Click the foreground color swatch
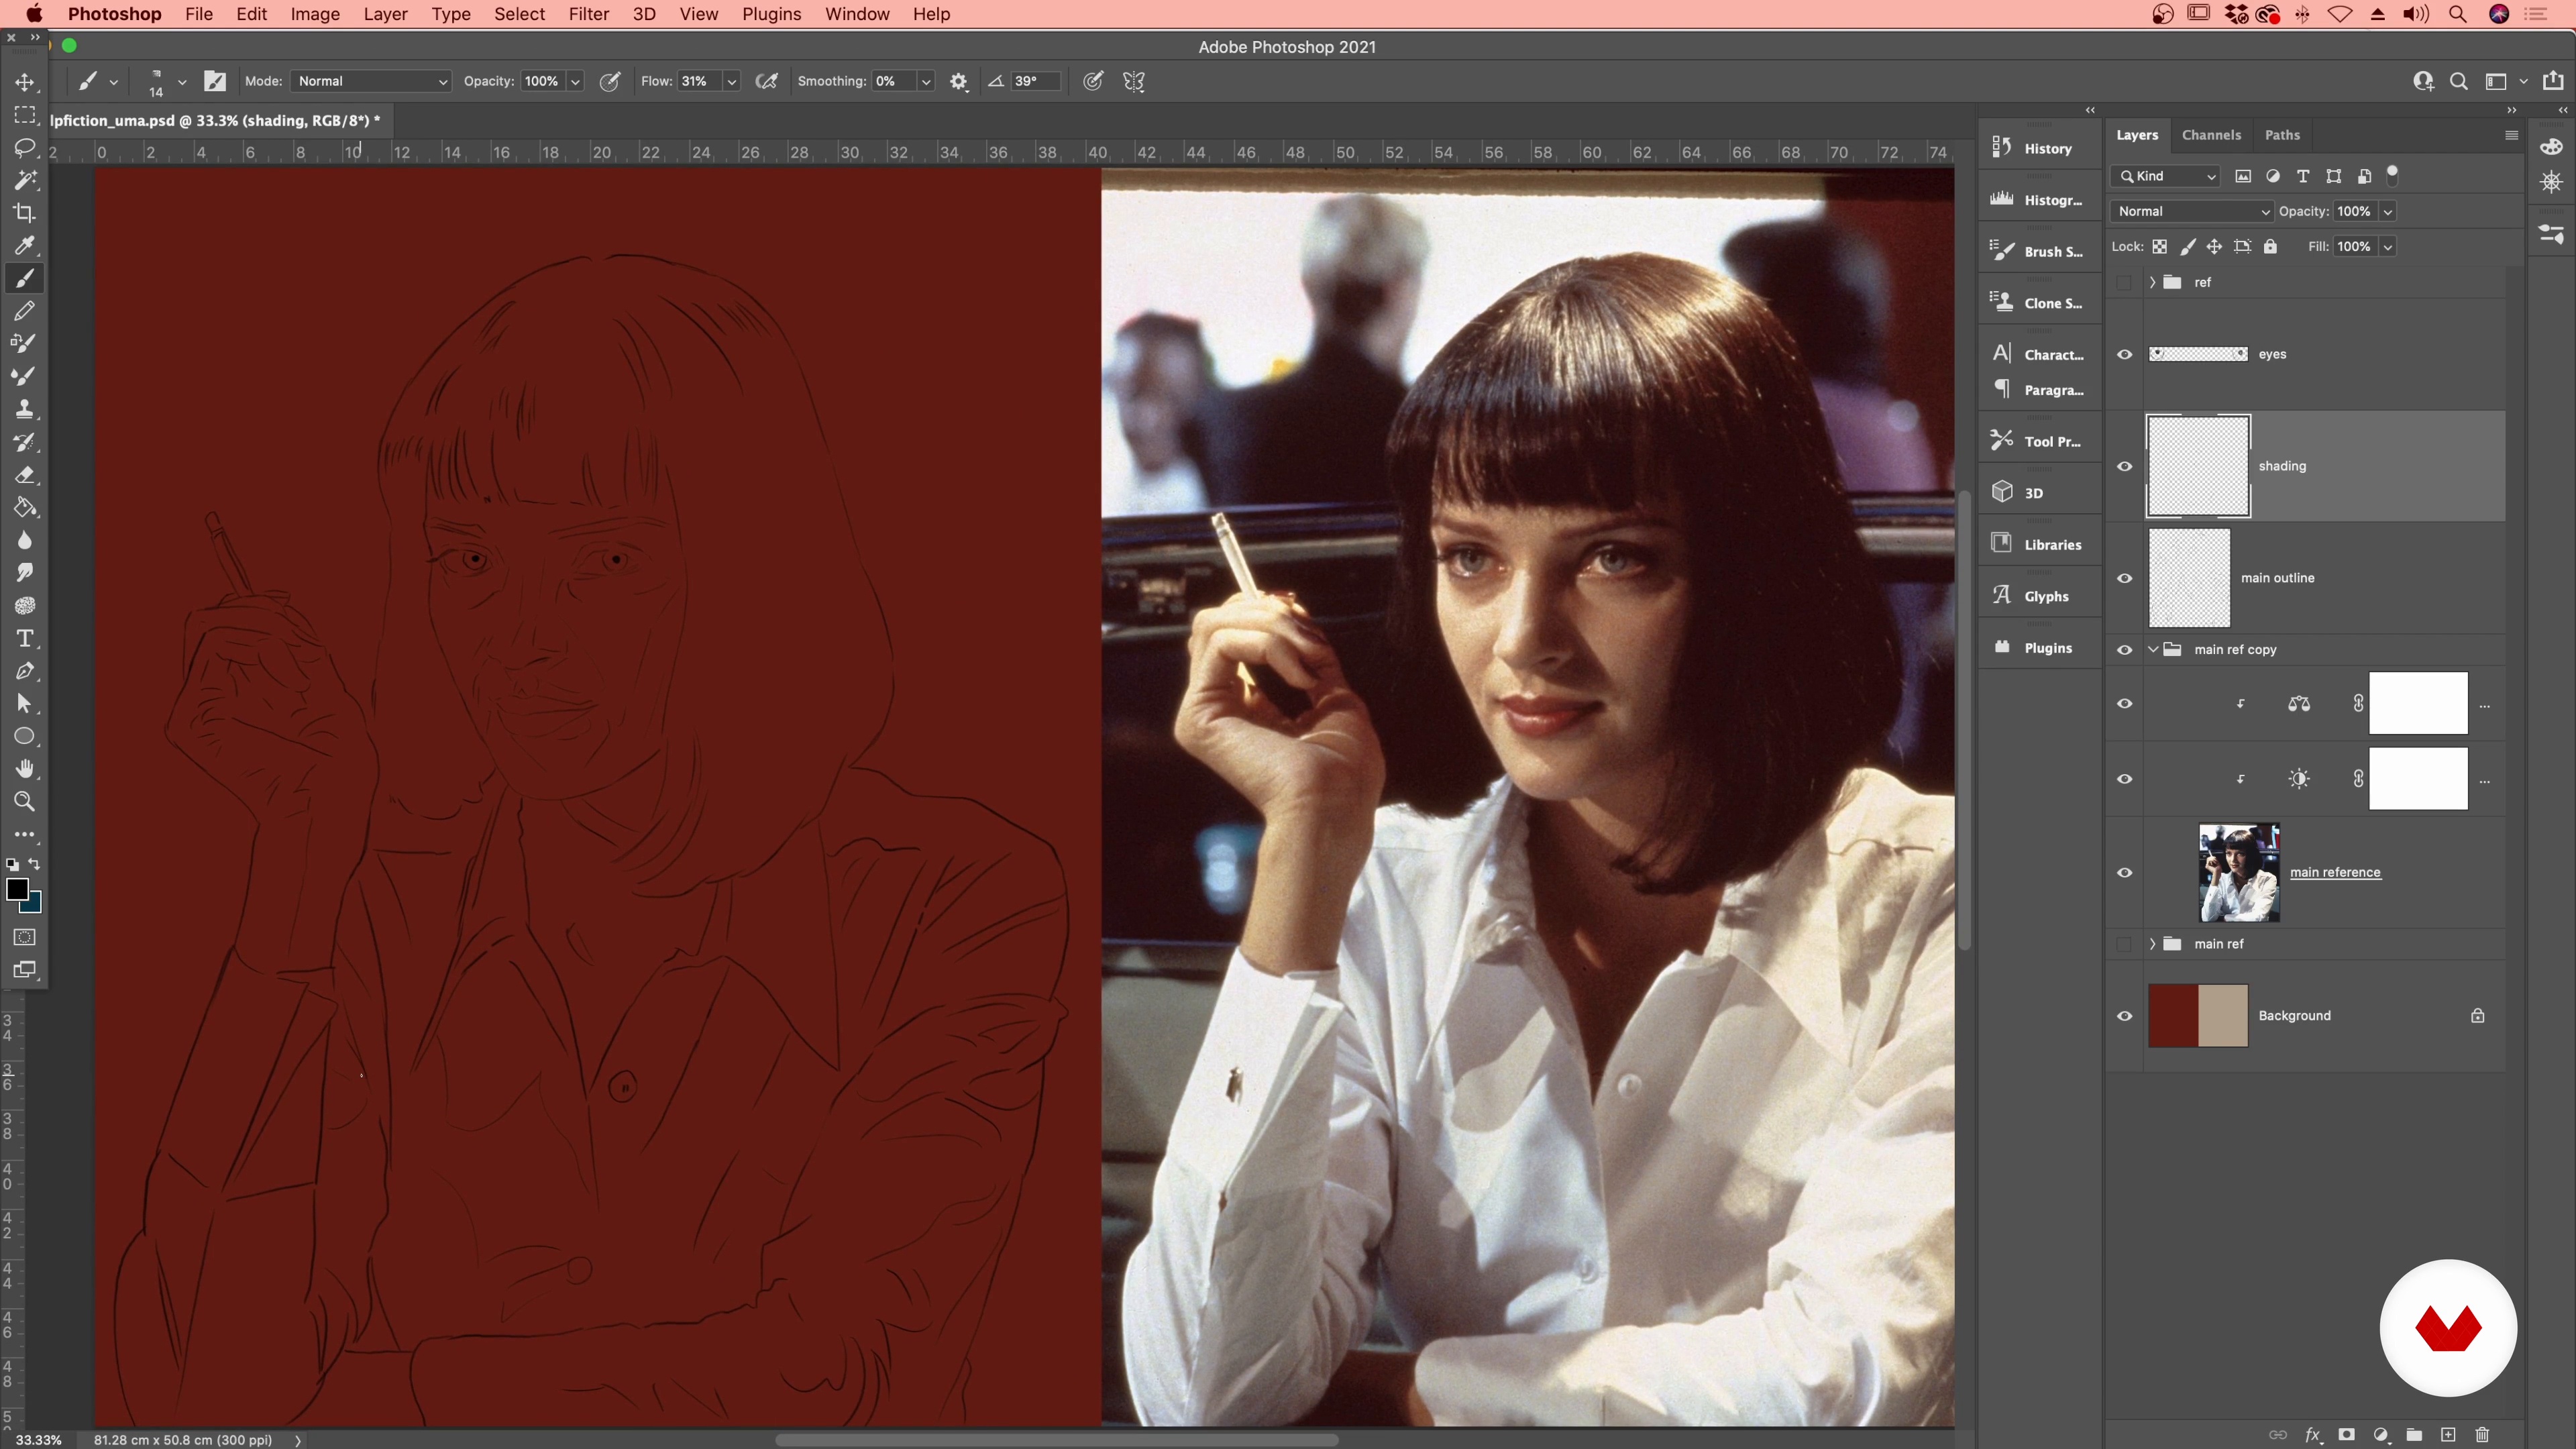This screenshot has height=1449, width=2576. coord(17,889)
